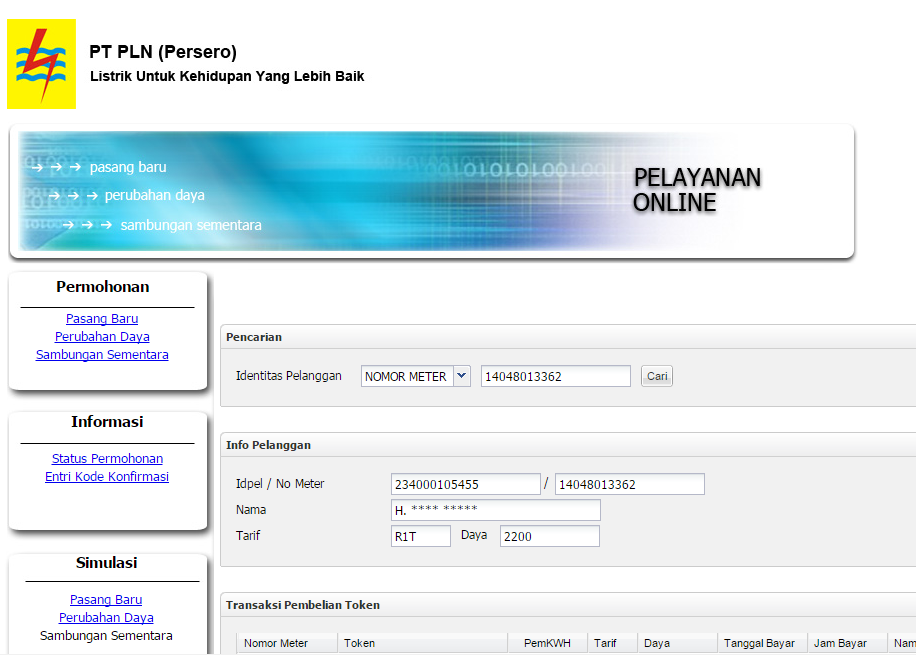
Task: Open Pasang Baru link under Permohonan
Action: [x=102, y=318]
